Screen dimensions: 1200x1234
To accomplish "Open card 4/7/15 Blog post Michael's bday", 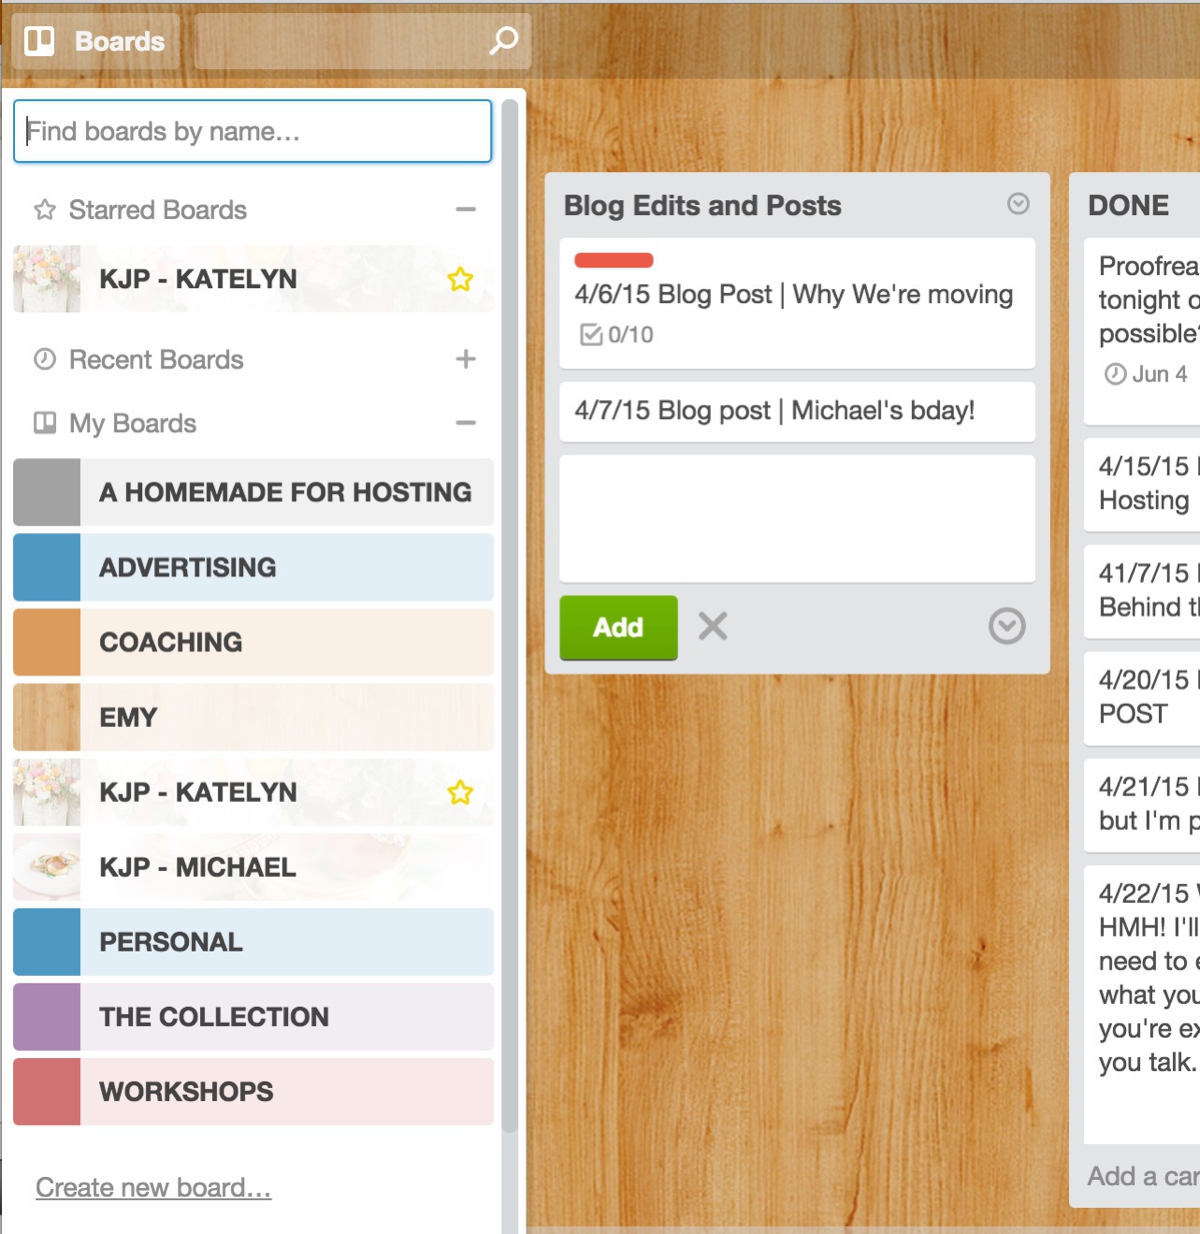I will (797, 411).
